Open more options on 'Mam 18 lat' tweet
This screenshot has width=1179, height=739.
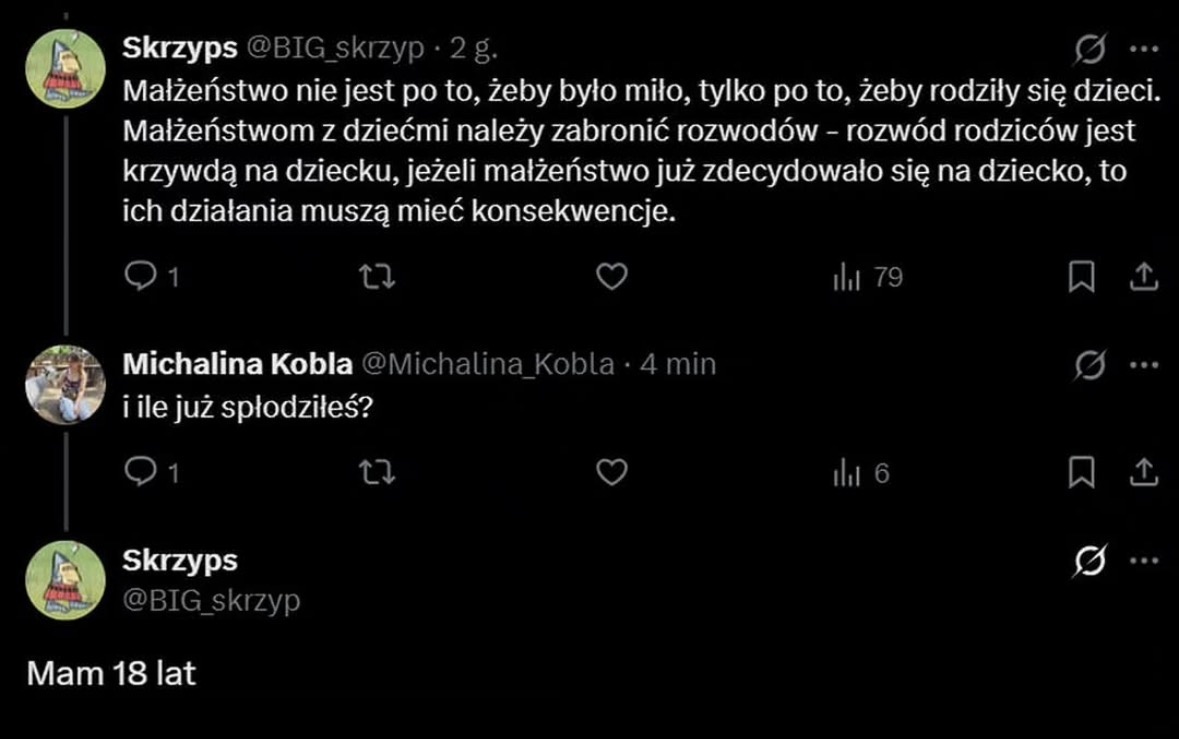[x=1141, y=563]
